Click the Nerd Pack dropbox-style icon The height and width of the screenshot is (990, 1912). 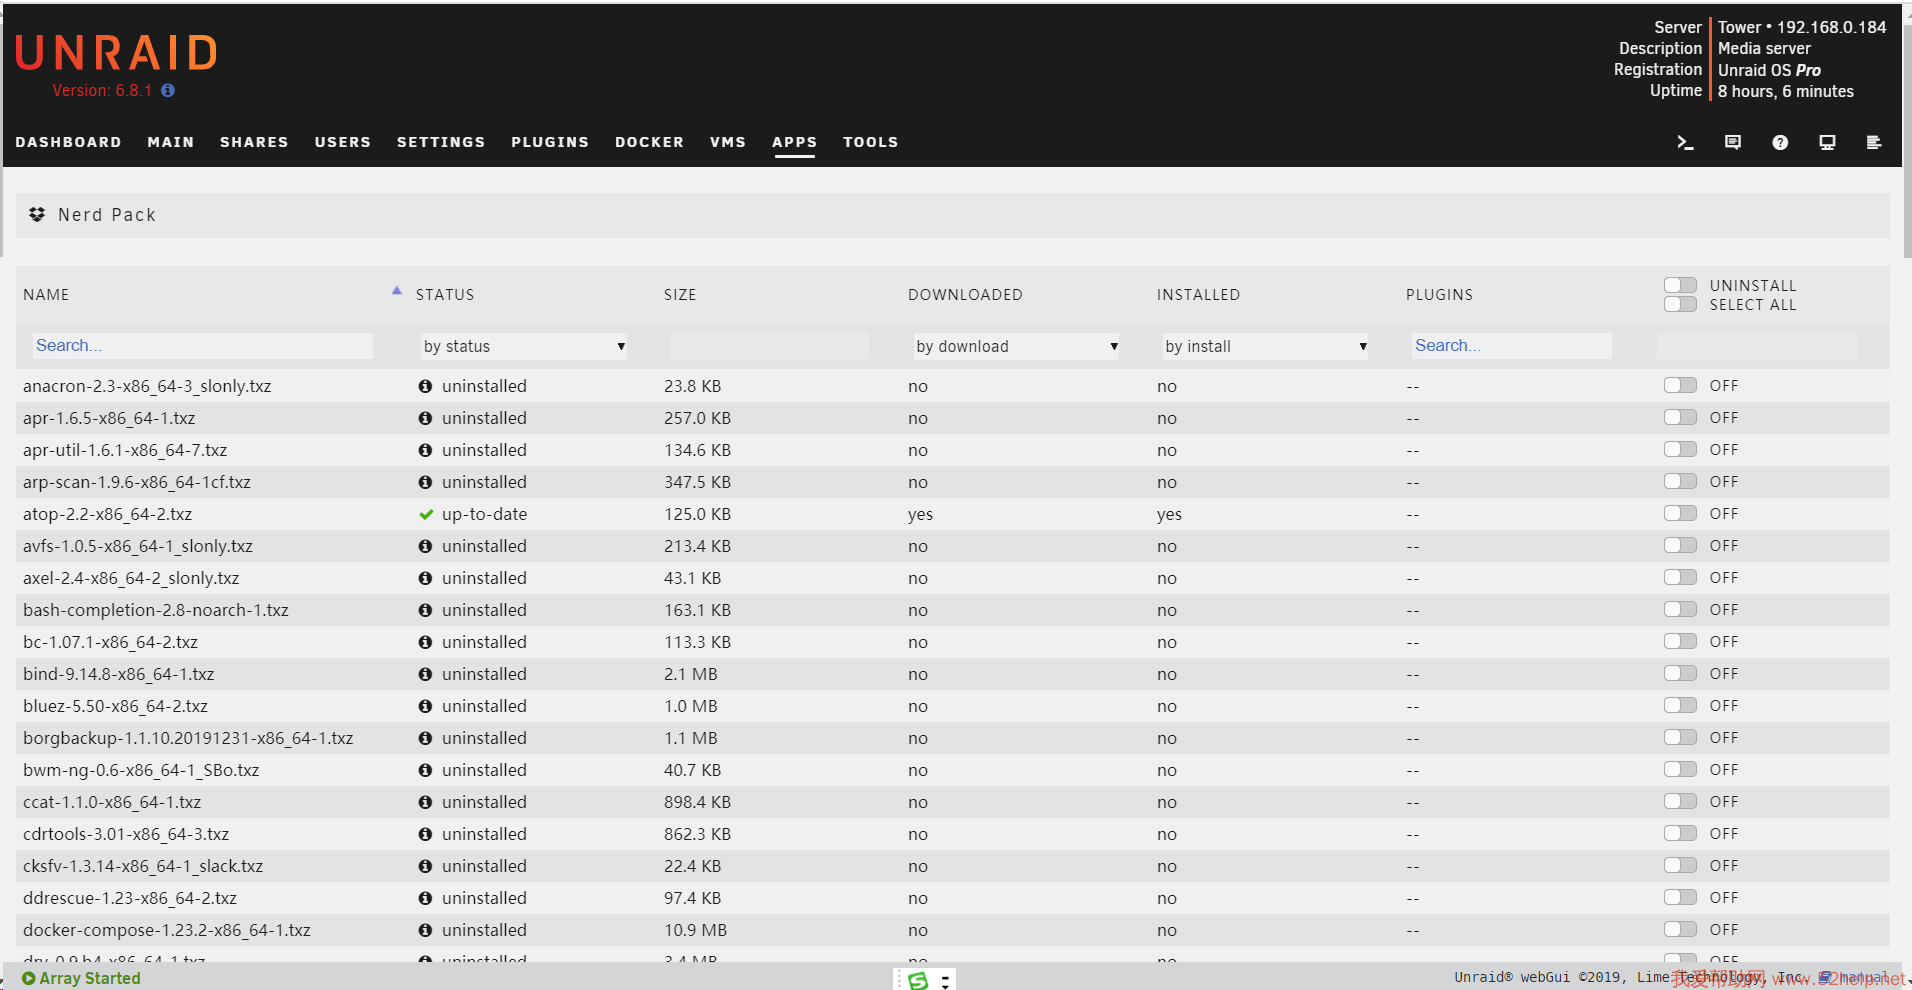(x=37, y=215)
